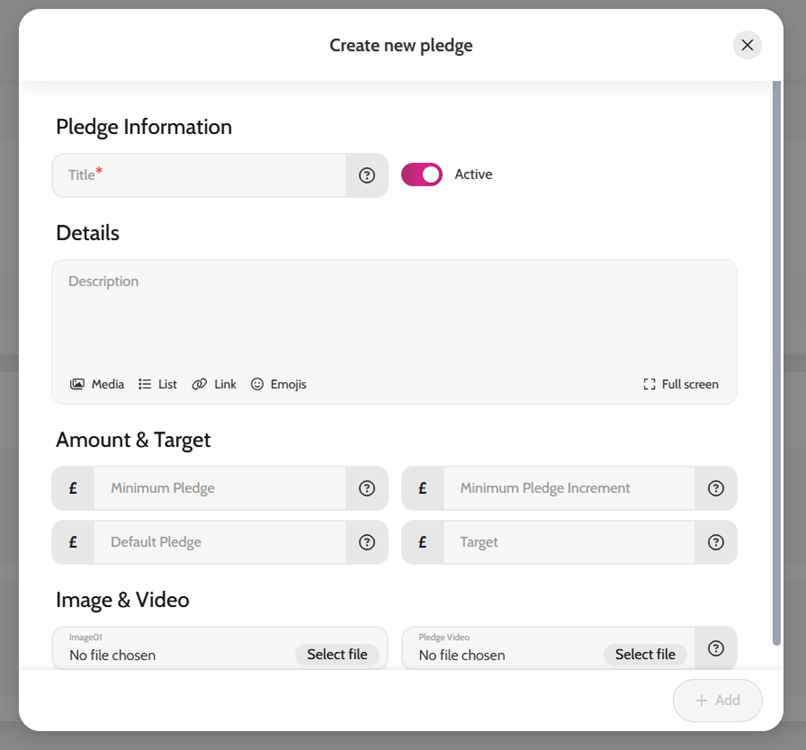The image size is (806, 750).
Task: Expand description editor to Full screen
Action: point(681,384)
